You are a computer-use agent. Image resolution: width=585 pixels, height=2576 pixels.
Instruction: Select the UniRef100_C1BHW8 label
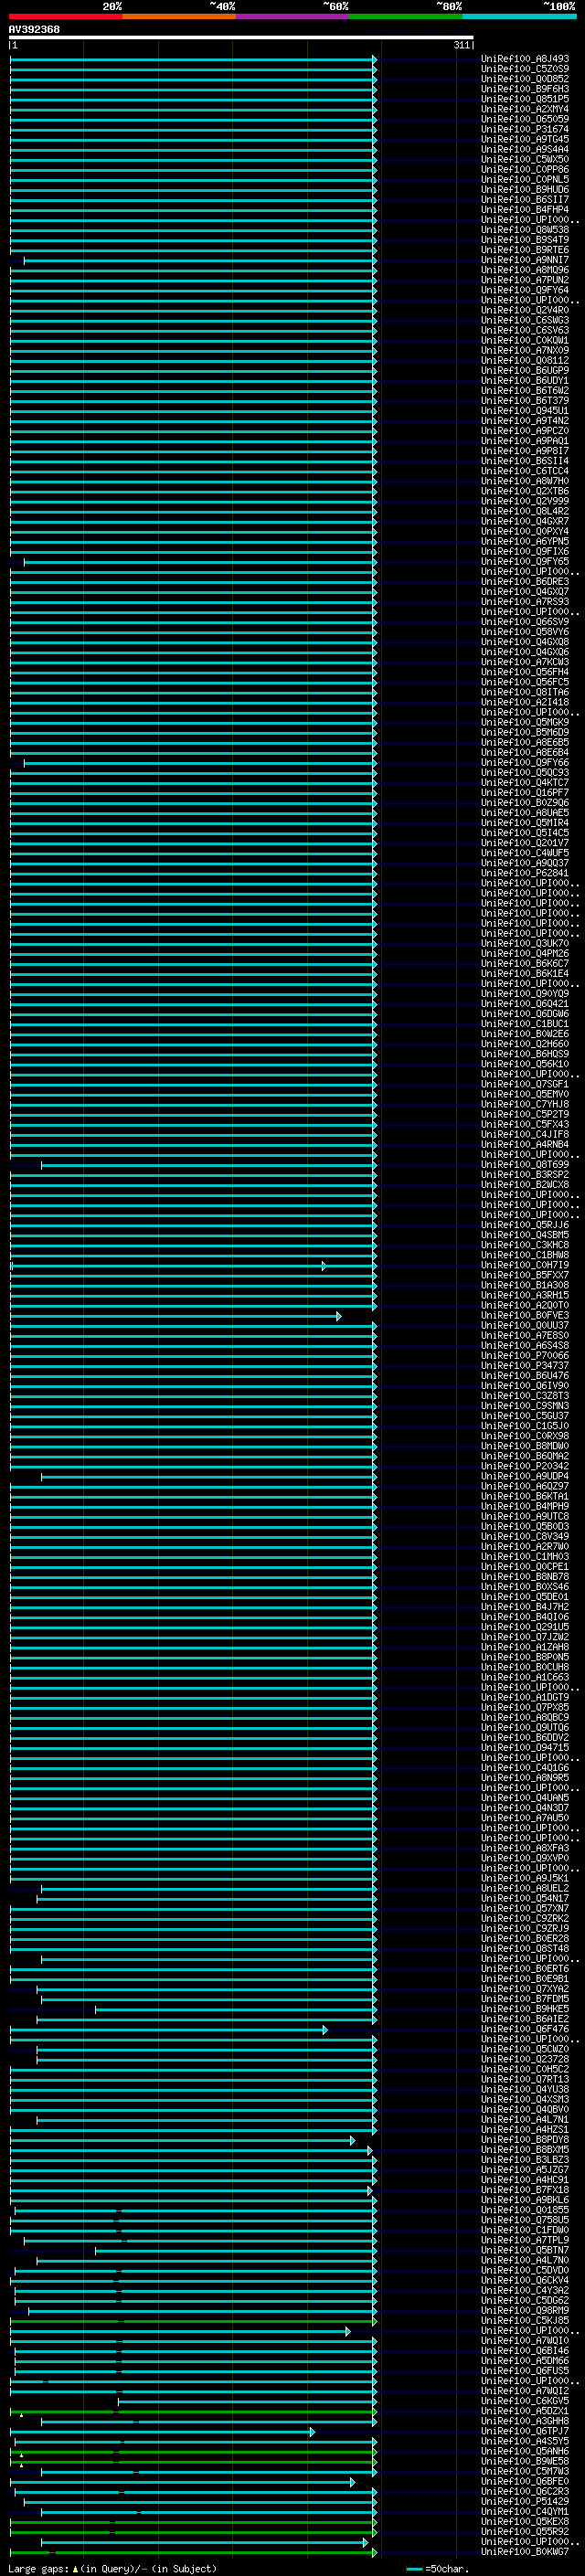(x=525, y=1255)
